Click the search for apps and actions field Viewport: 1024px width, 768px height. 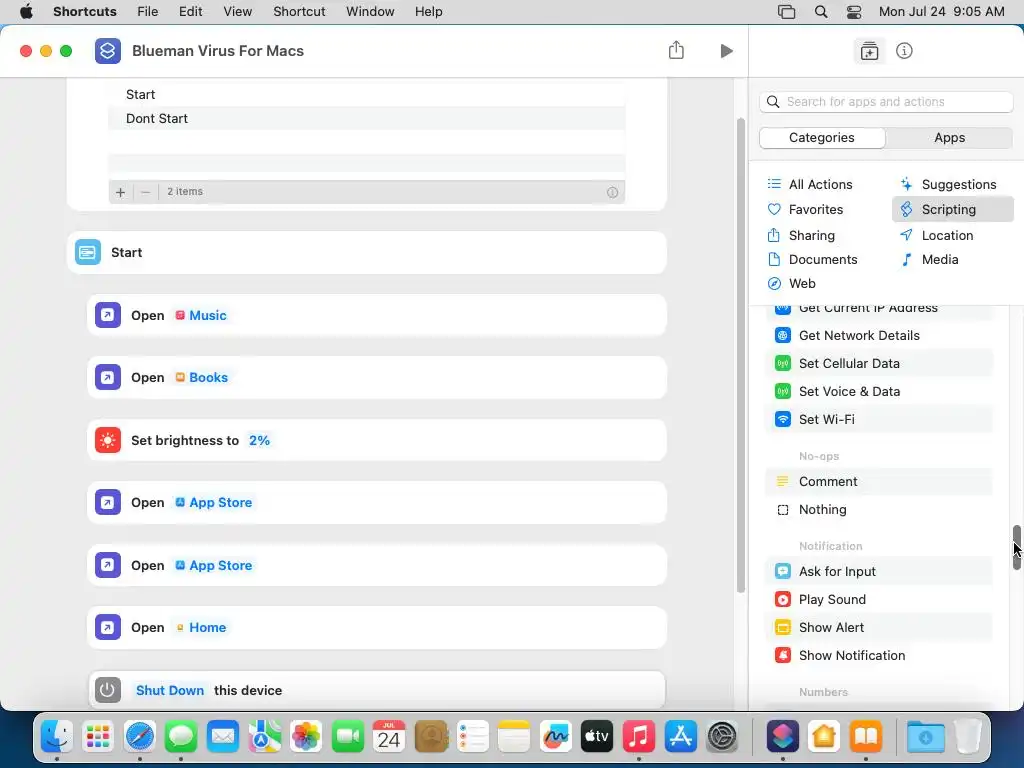[886, 102]
